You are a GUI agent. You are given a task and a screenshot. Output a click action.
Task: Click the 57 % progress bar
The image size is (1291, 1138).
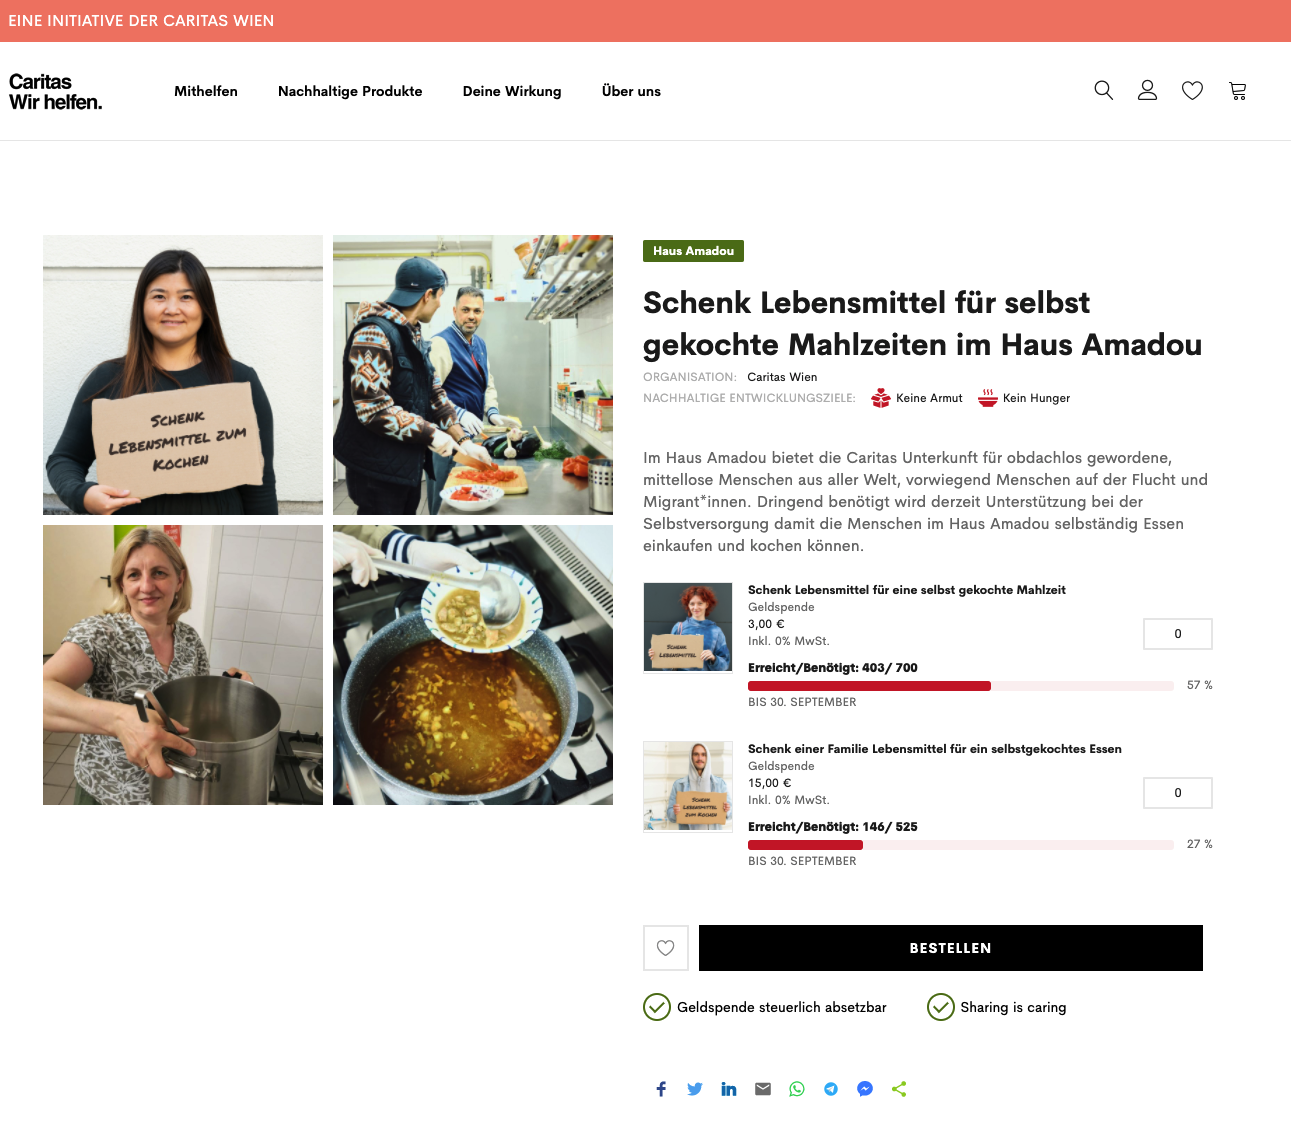point(961,686)
